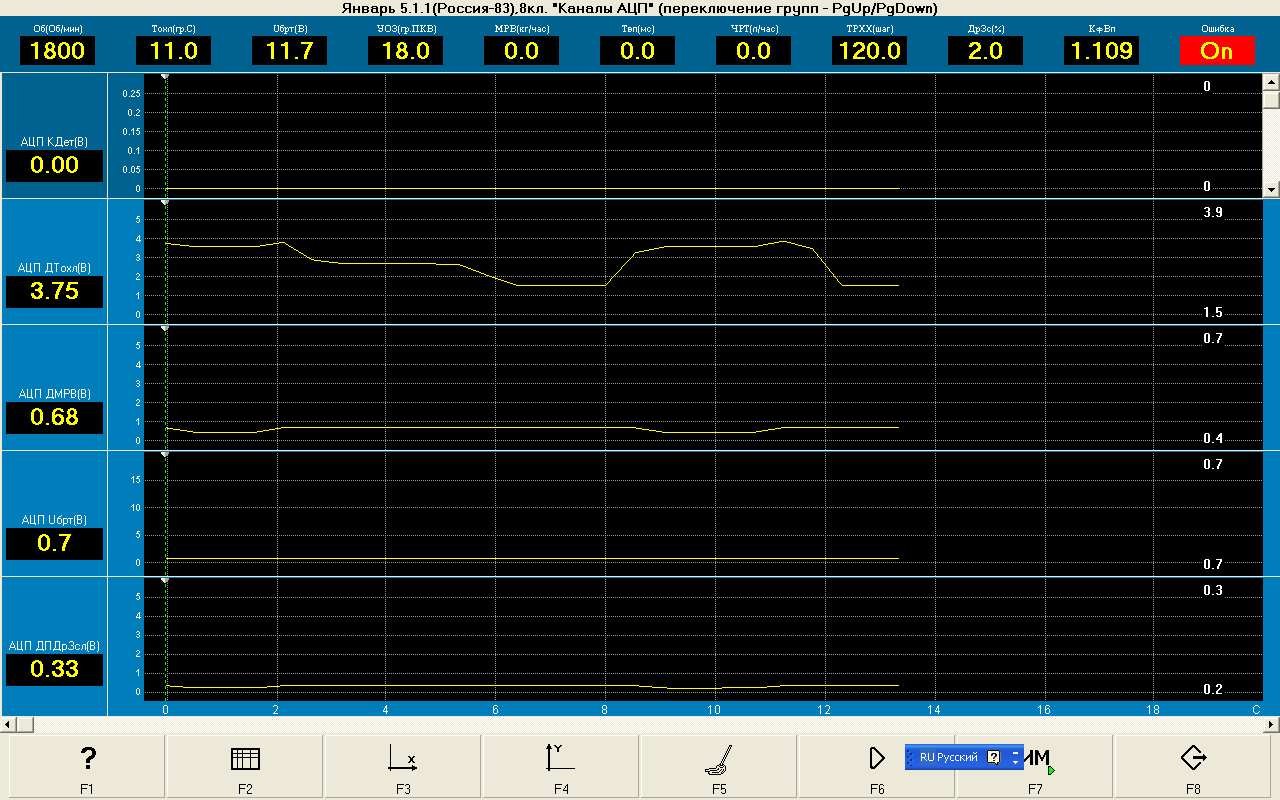Click the F3 X-axis scale button
The width and height of the screenshot is (1280, 800).
[403, 768]
